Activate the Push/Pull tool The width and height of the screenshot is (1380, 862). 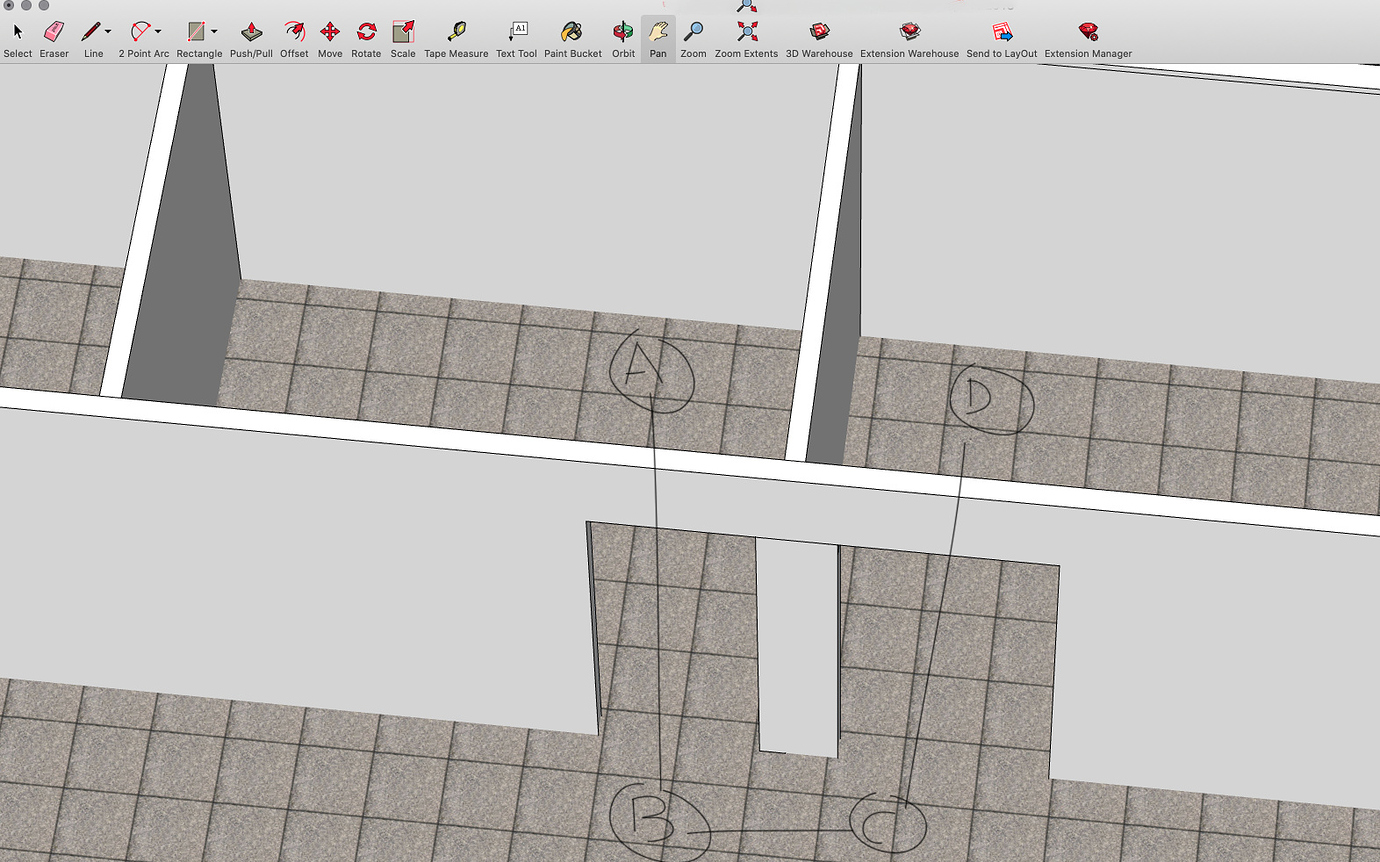pyautogui.click(x=251, y=30)
